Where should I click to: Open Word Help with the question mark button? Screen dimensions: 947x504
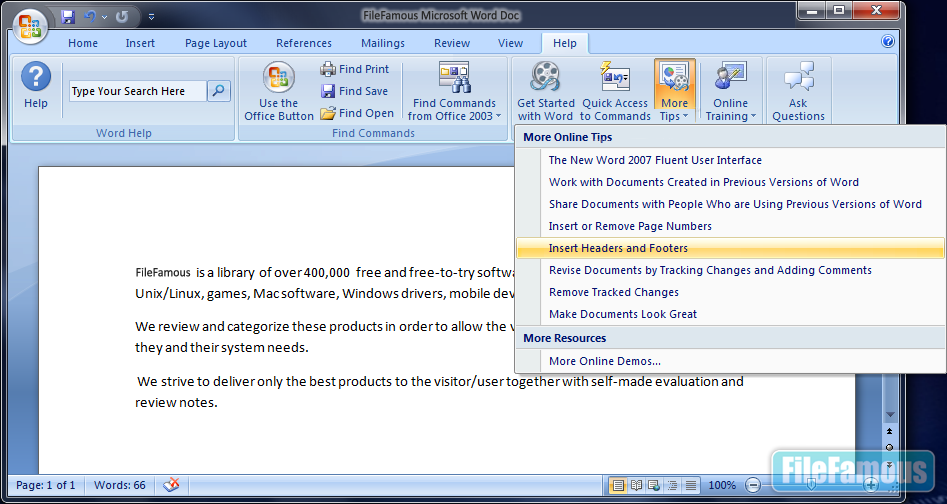(36, 86)
